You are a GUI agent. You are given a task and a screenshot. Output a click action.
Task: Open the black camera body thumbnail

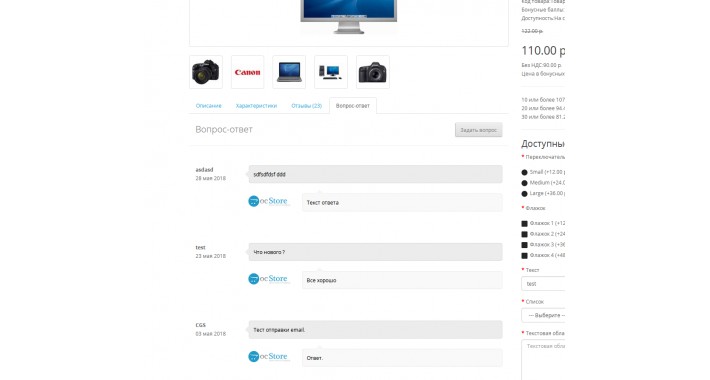point(373,72)
